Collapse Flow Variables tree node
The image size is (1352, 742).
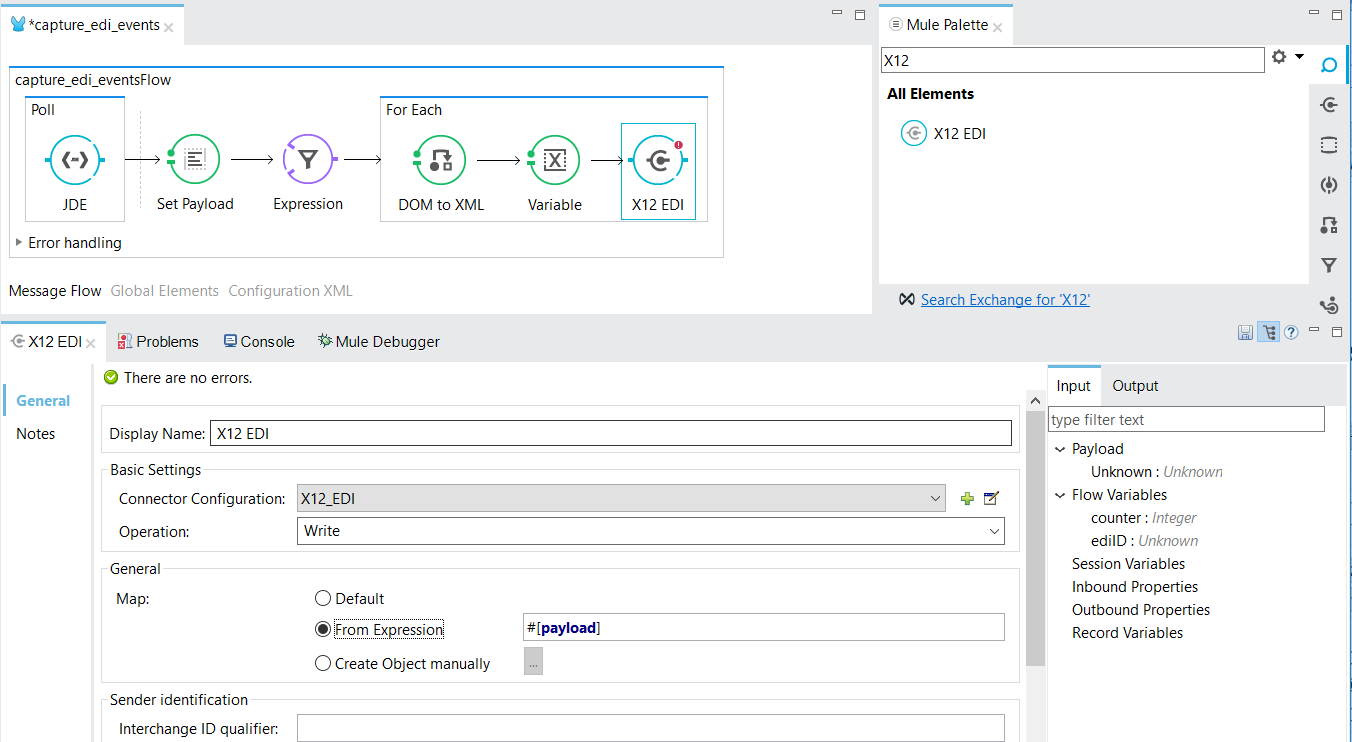[x=1060, y=495]
